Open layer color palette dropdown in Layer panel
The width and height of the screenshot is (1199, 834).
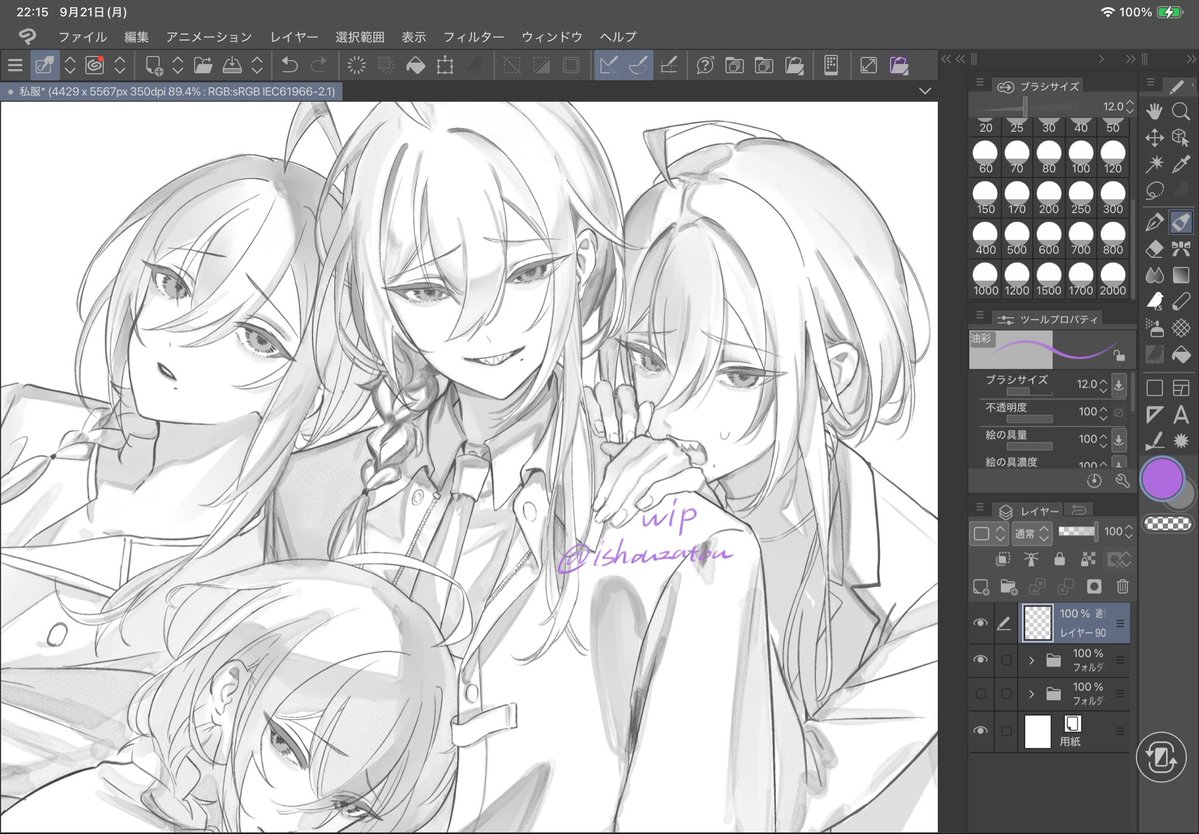pos(989,533)
